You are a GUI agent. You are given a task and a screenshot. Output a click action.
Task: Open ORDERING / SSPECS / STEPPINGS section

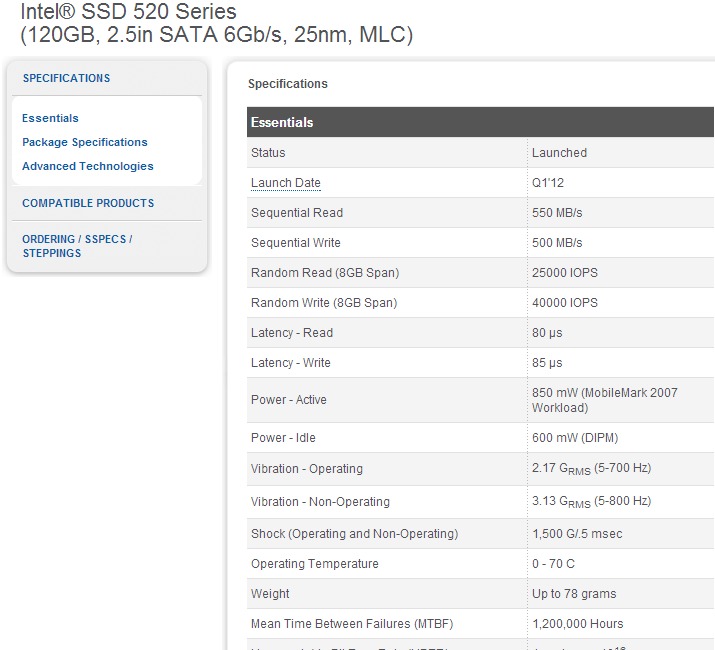(77, 246)
